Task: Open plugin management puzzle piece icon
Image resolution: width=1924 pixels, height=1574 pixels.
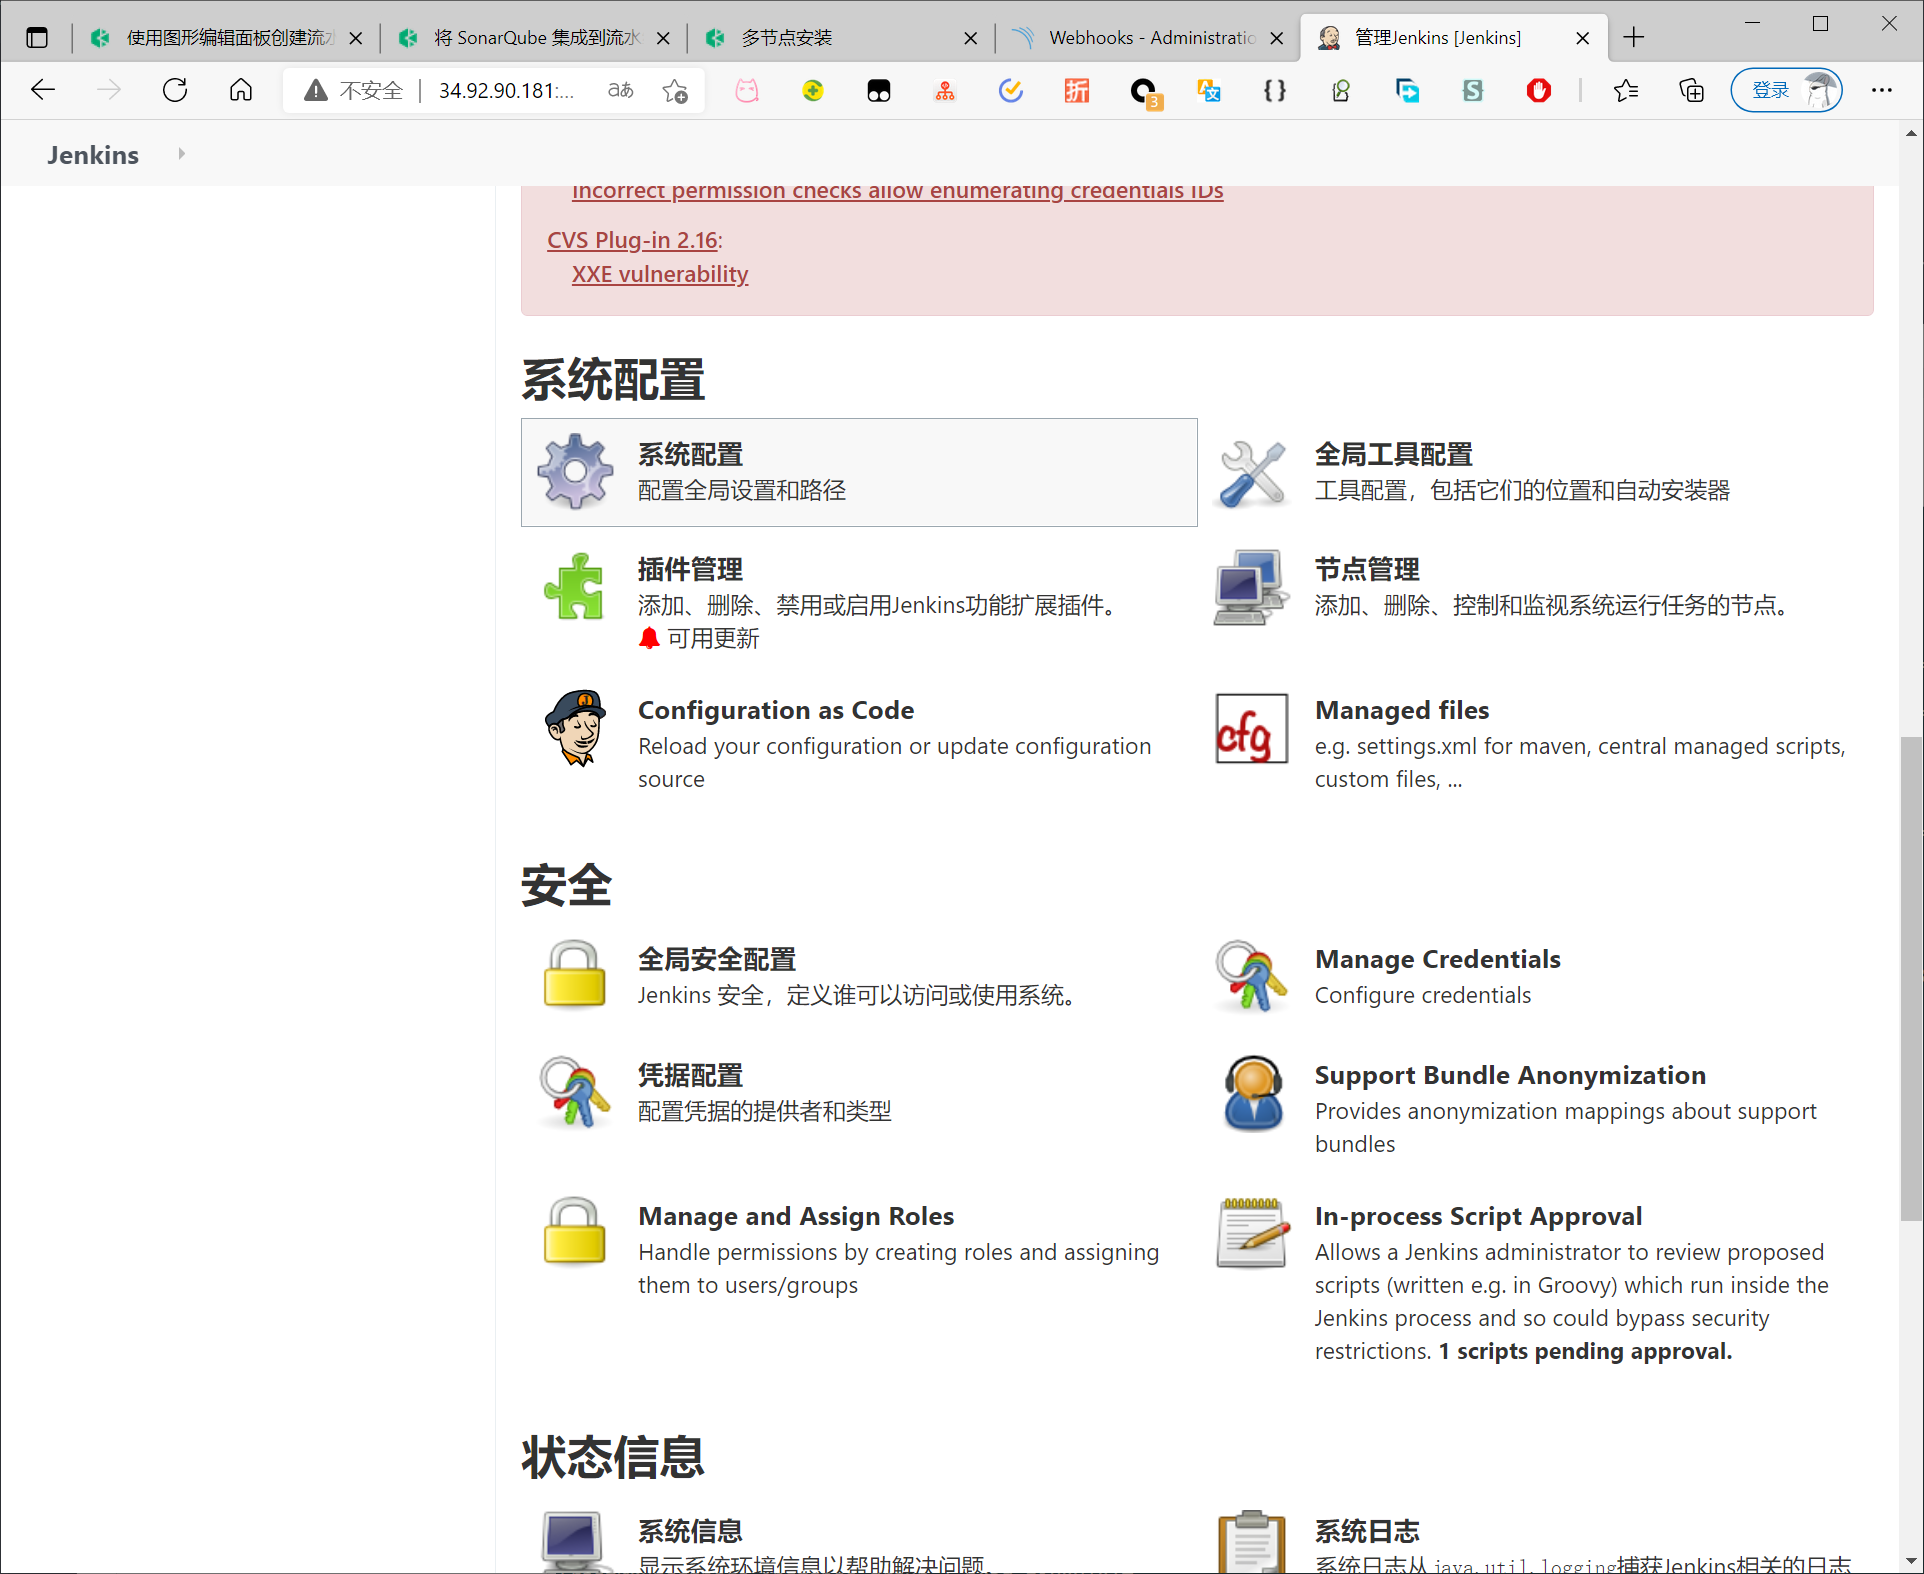Action: tap(575, 587)
